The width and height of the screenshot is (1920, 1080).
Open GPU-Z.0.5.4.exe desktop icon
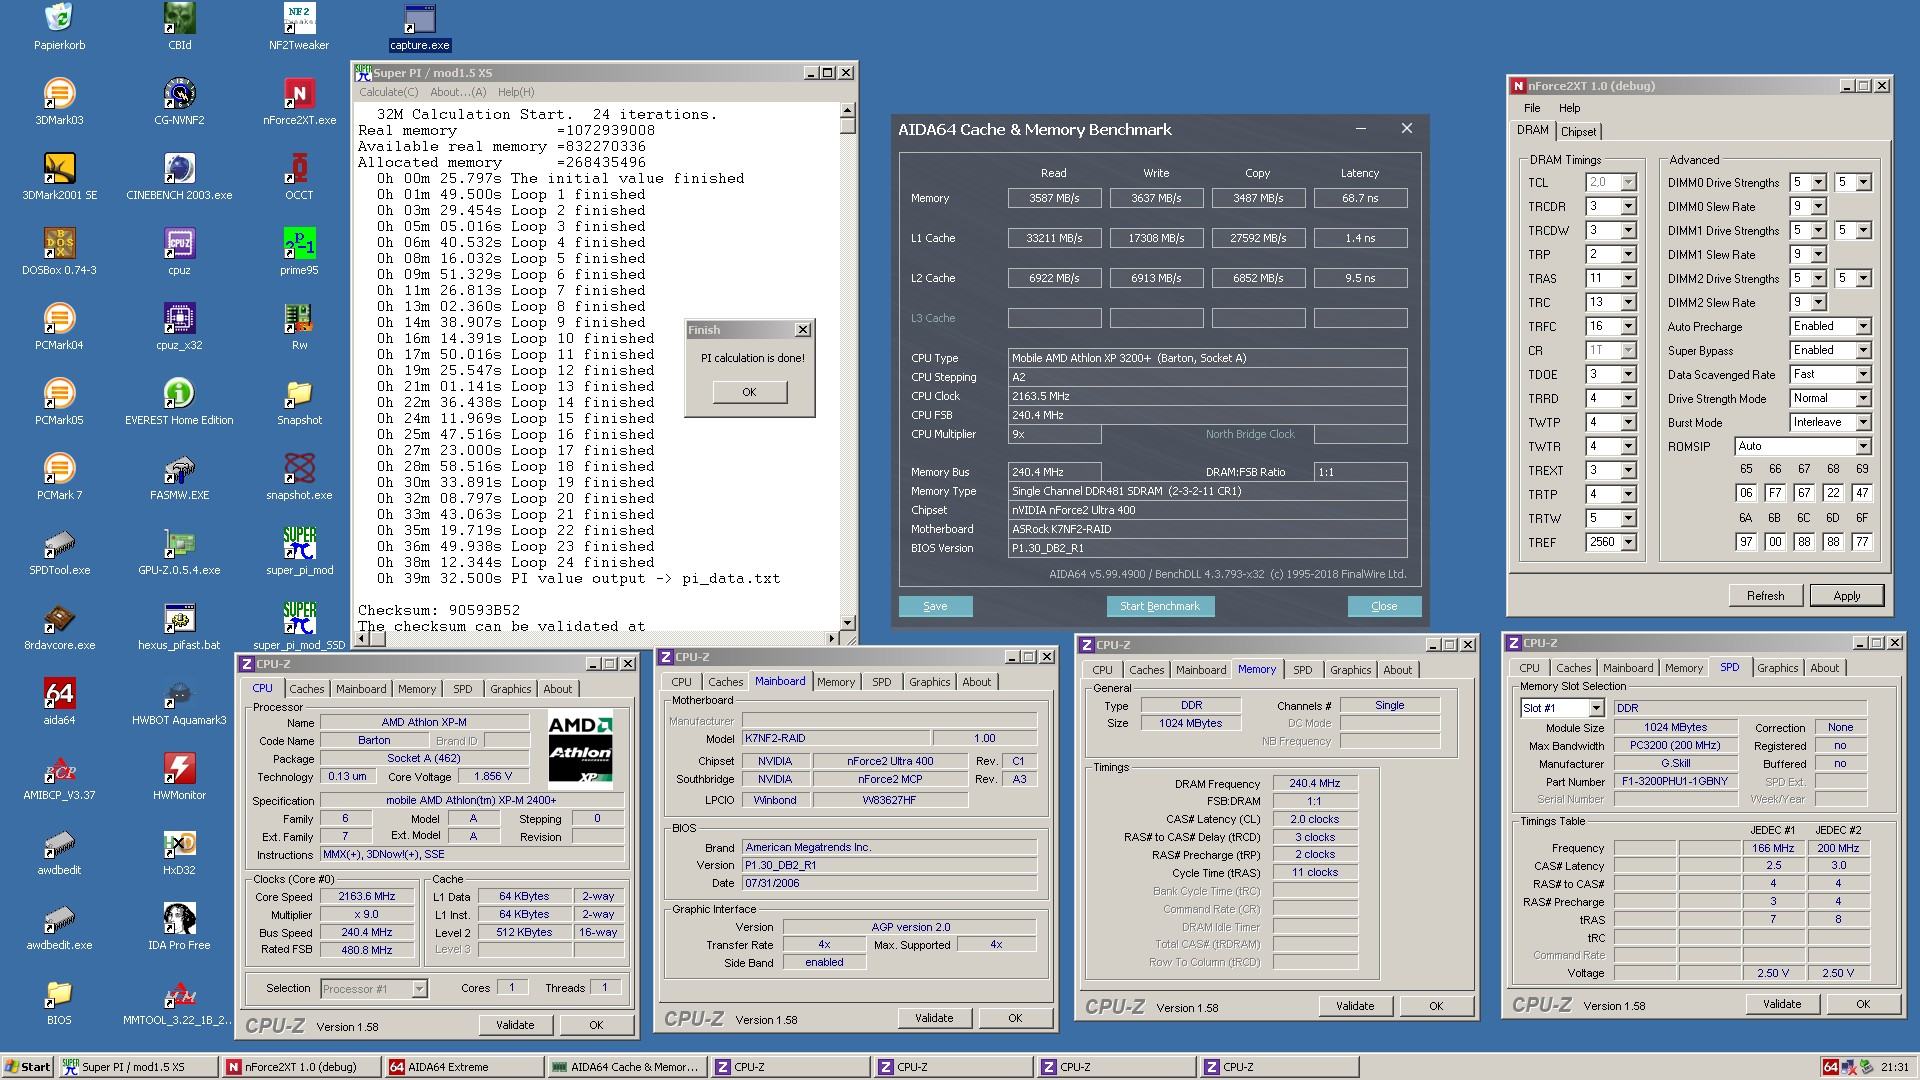pos(179,552)
